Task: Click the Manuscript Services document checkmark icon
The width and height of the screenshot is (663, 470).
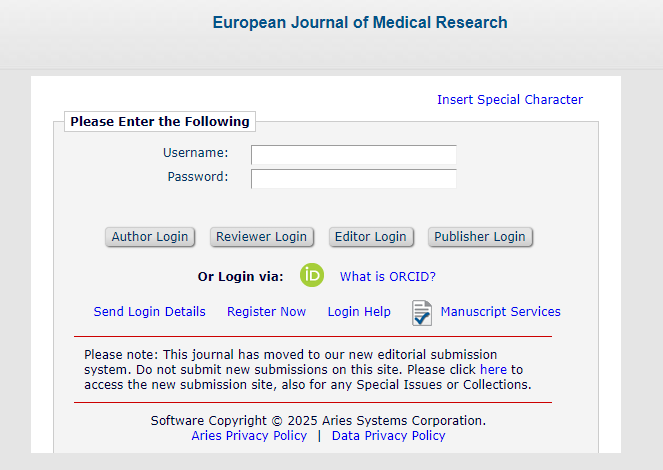Action: pyautogui.click(x=422, y=313)
